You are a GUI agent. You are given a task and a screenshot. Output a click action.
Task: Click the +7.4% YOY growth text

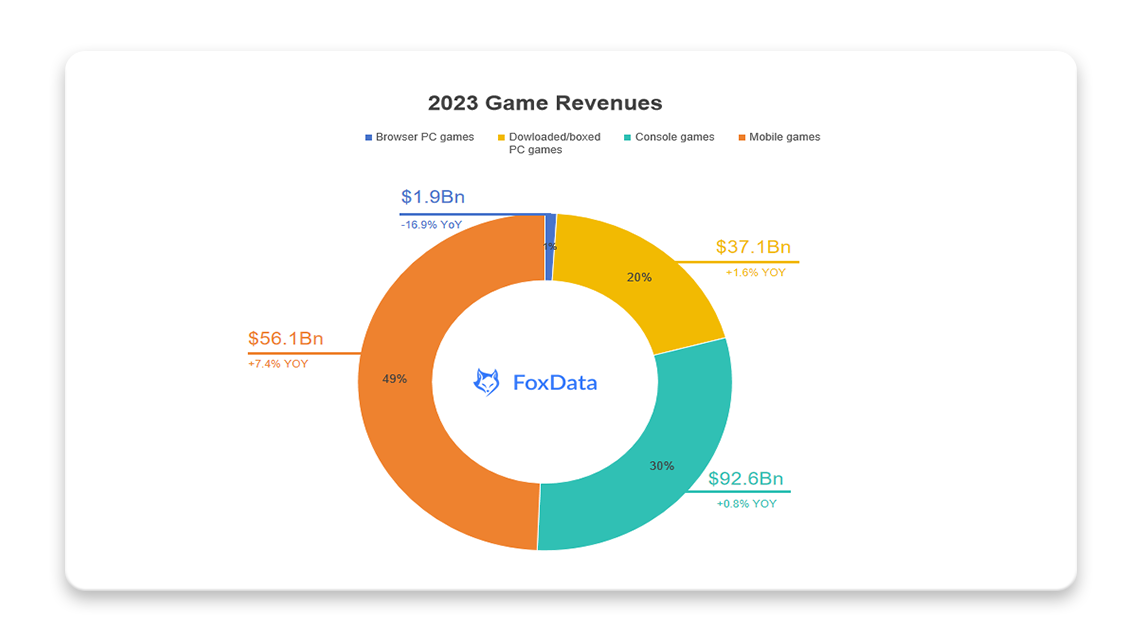click(x=278, y=364)
